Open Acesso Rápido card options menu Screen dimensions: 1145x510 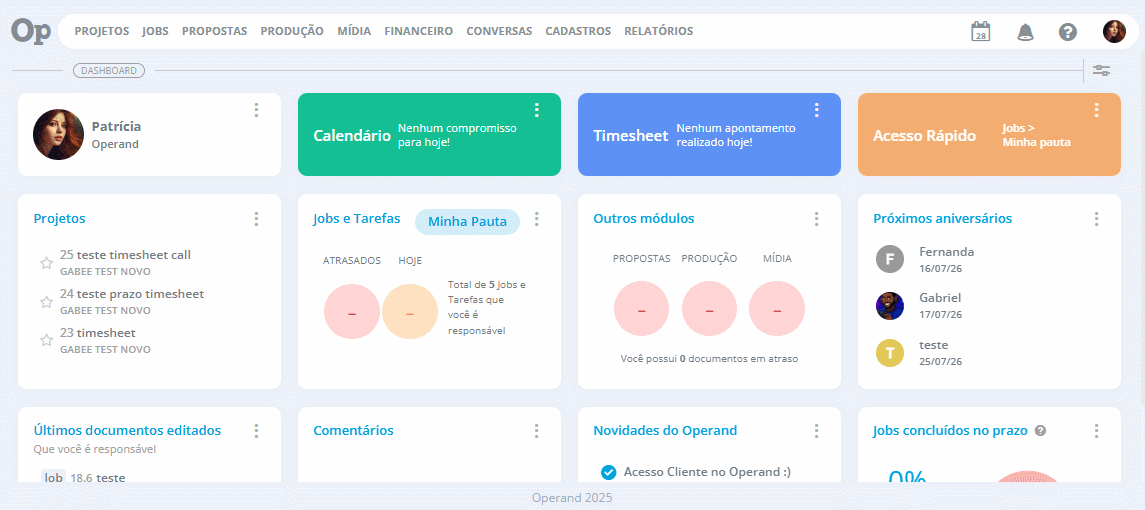pyautogui.click(x=1096, y=110)
